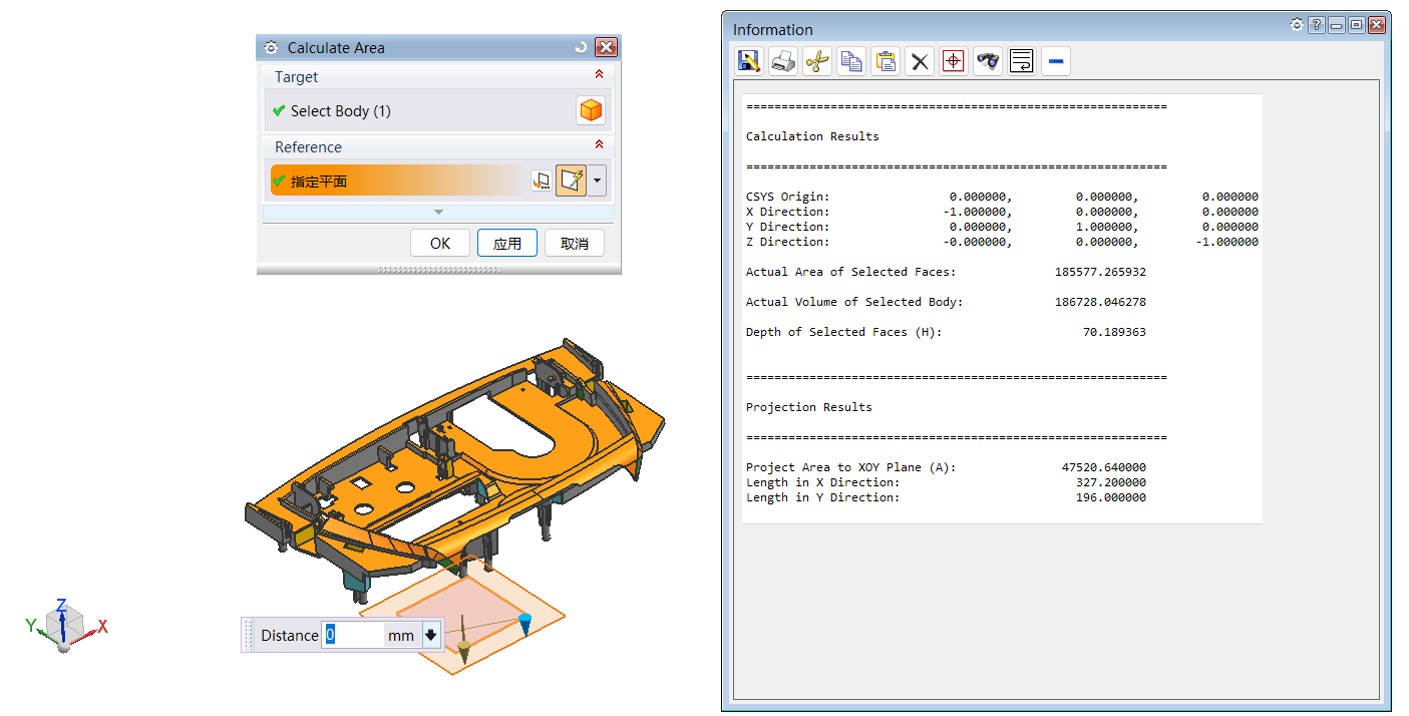This screenshot has width=1409, height=716.
Task: Click the 应用 (Apply) button
Action: (x=507, y=243)
